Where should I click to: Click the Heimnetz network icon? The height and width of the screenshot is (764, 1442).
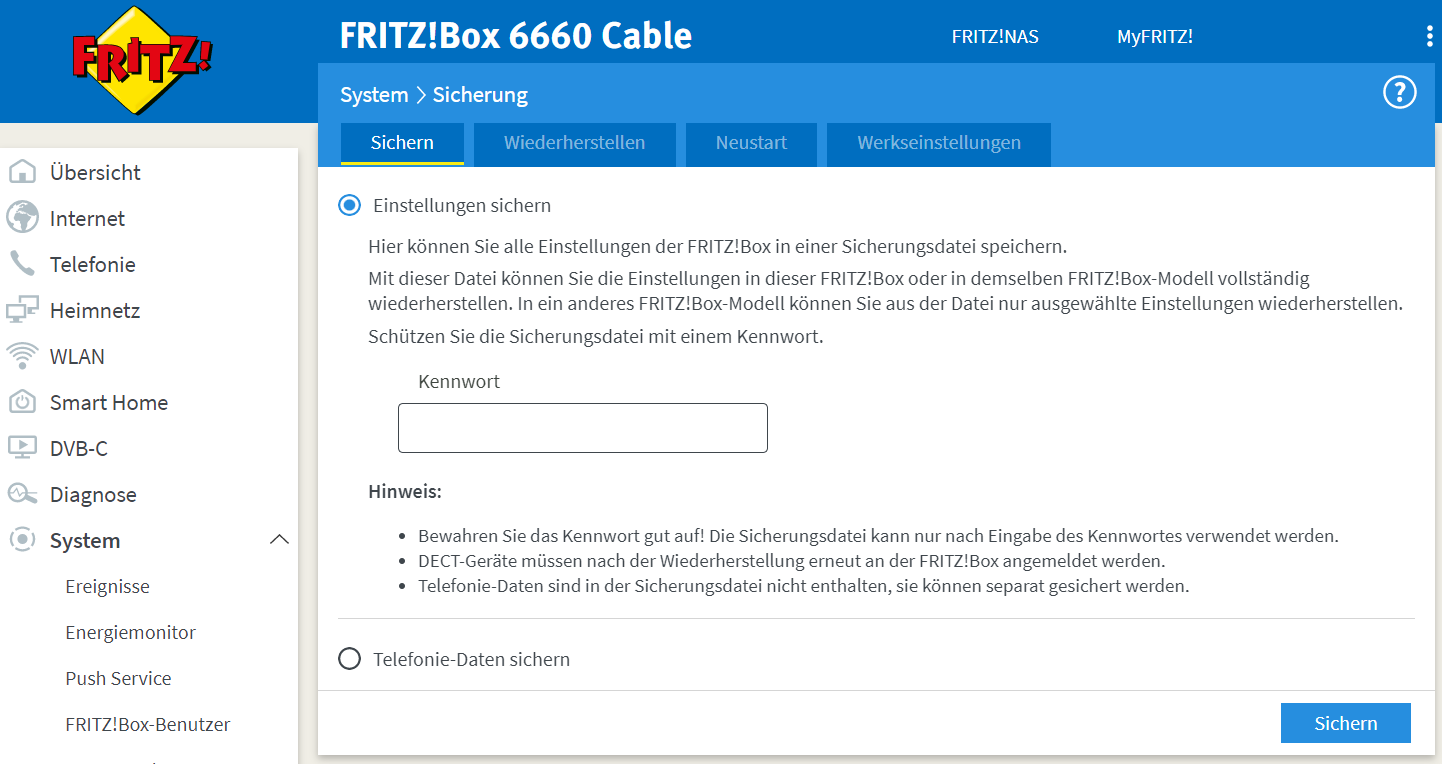click(x=22, y=310)
